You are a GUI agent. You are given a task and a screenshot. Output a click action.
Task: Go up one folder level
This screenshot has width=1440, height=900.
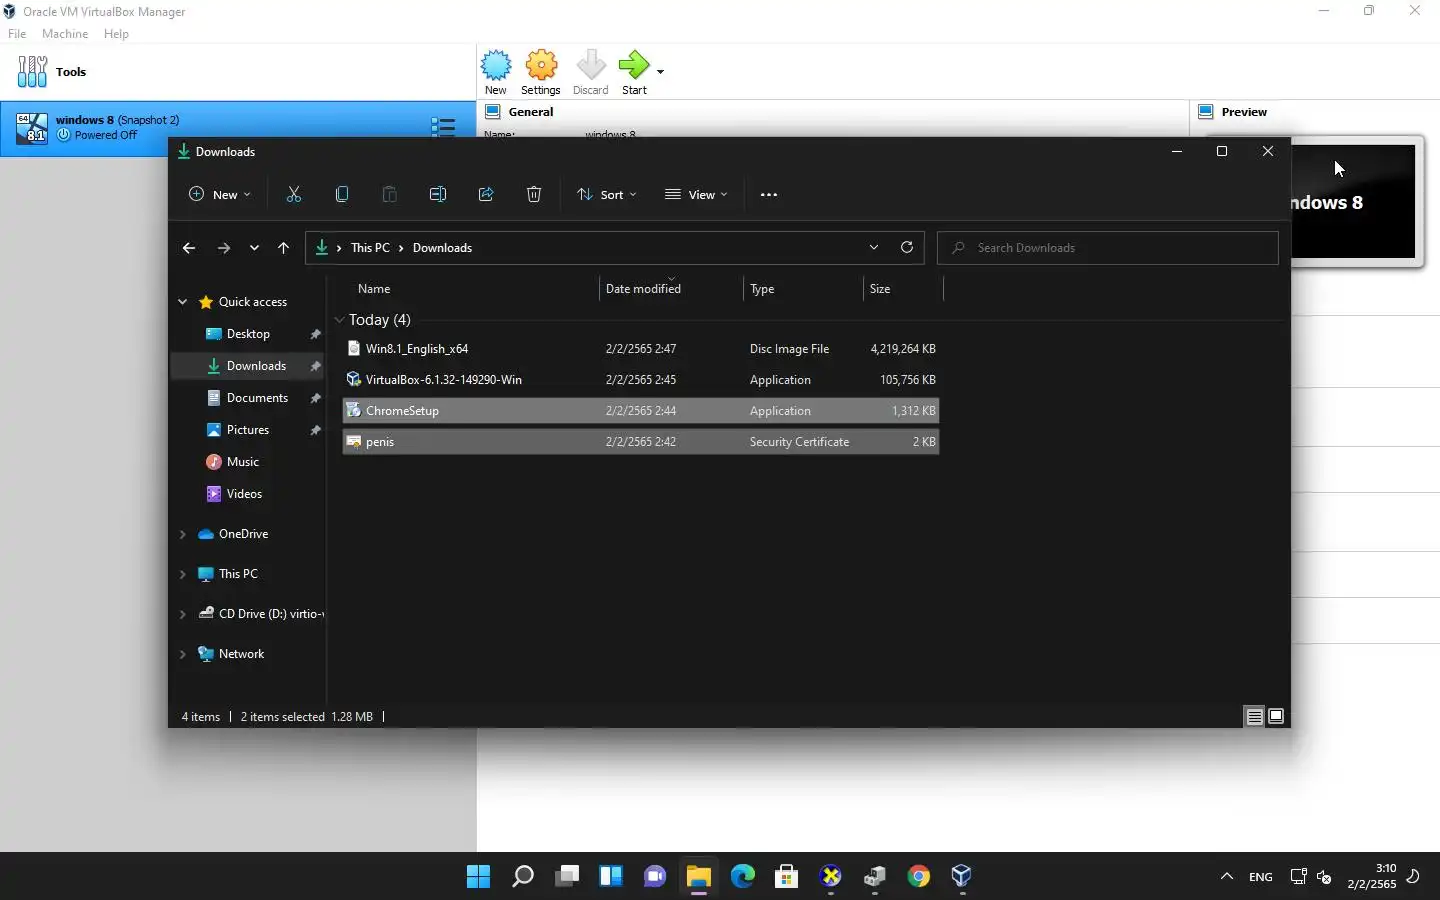(284, 248)
